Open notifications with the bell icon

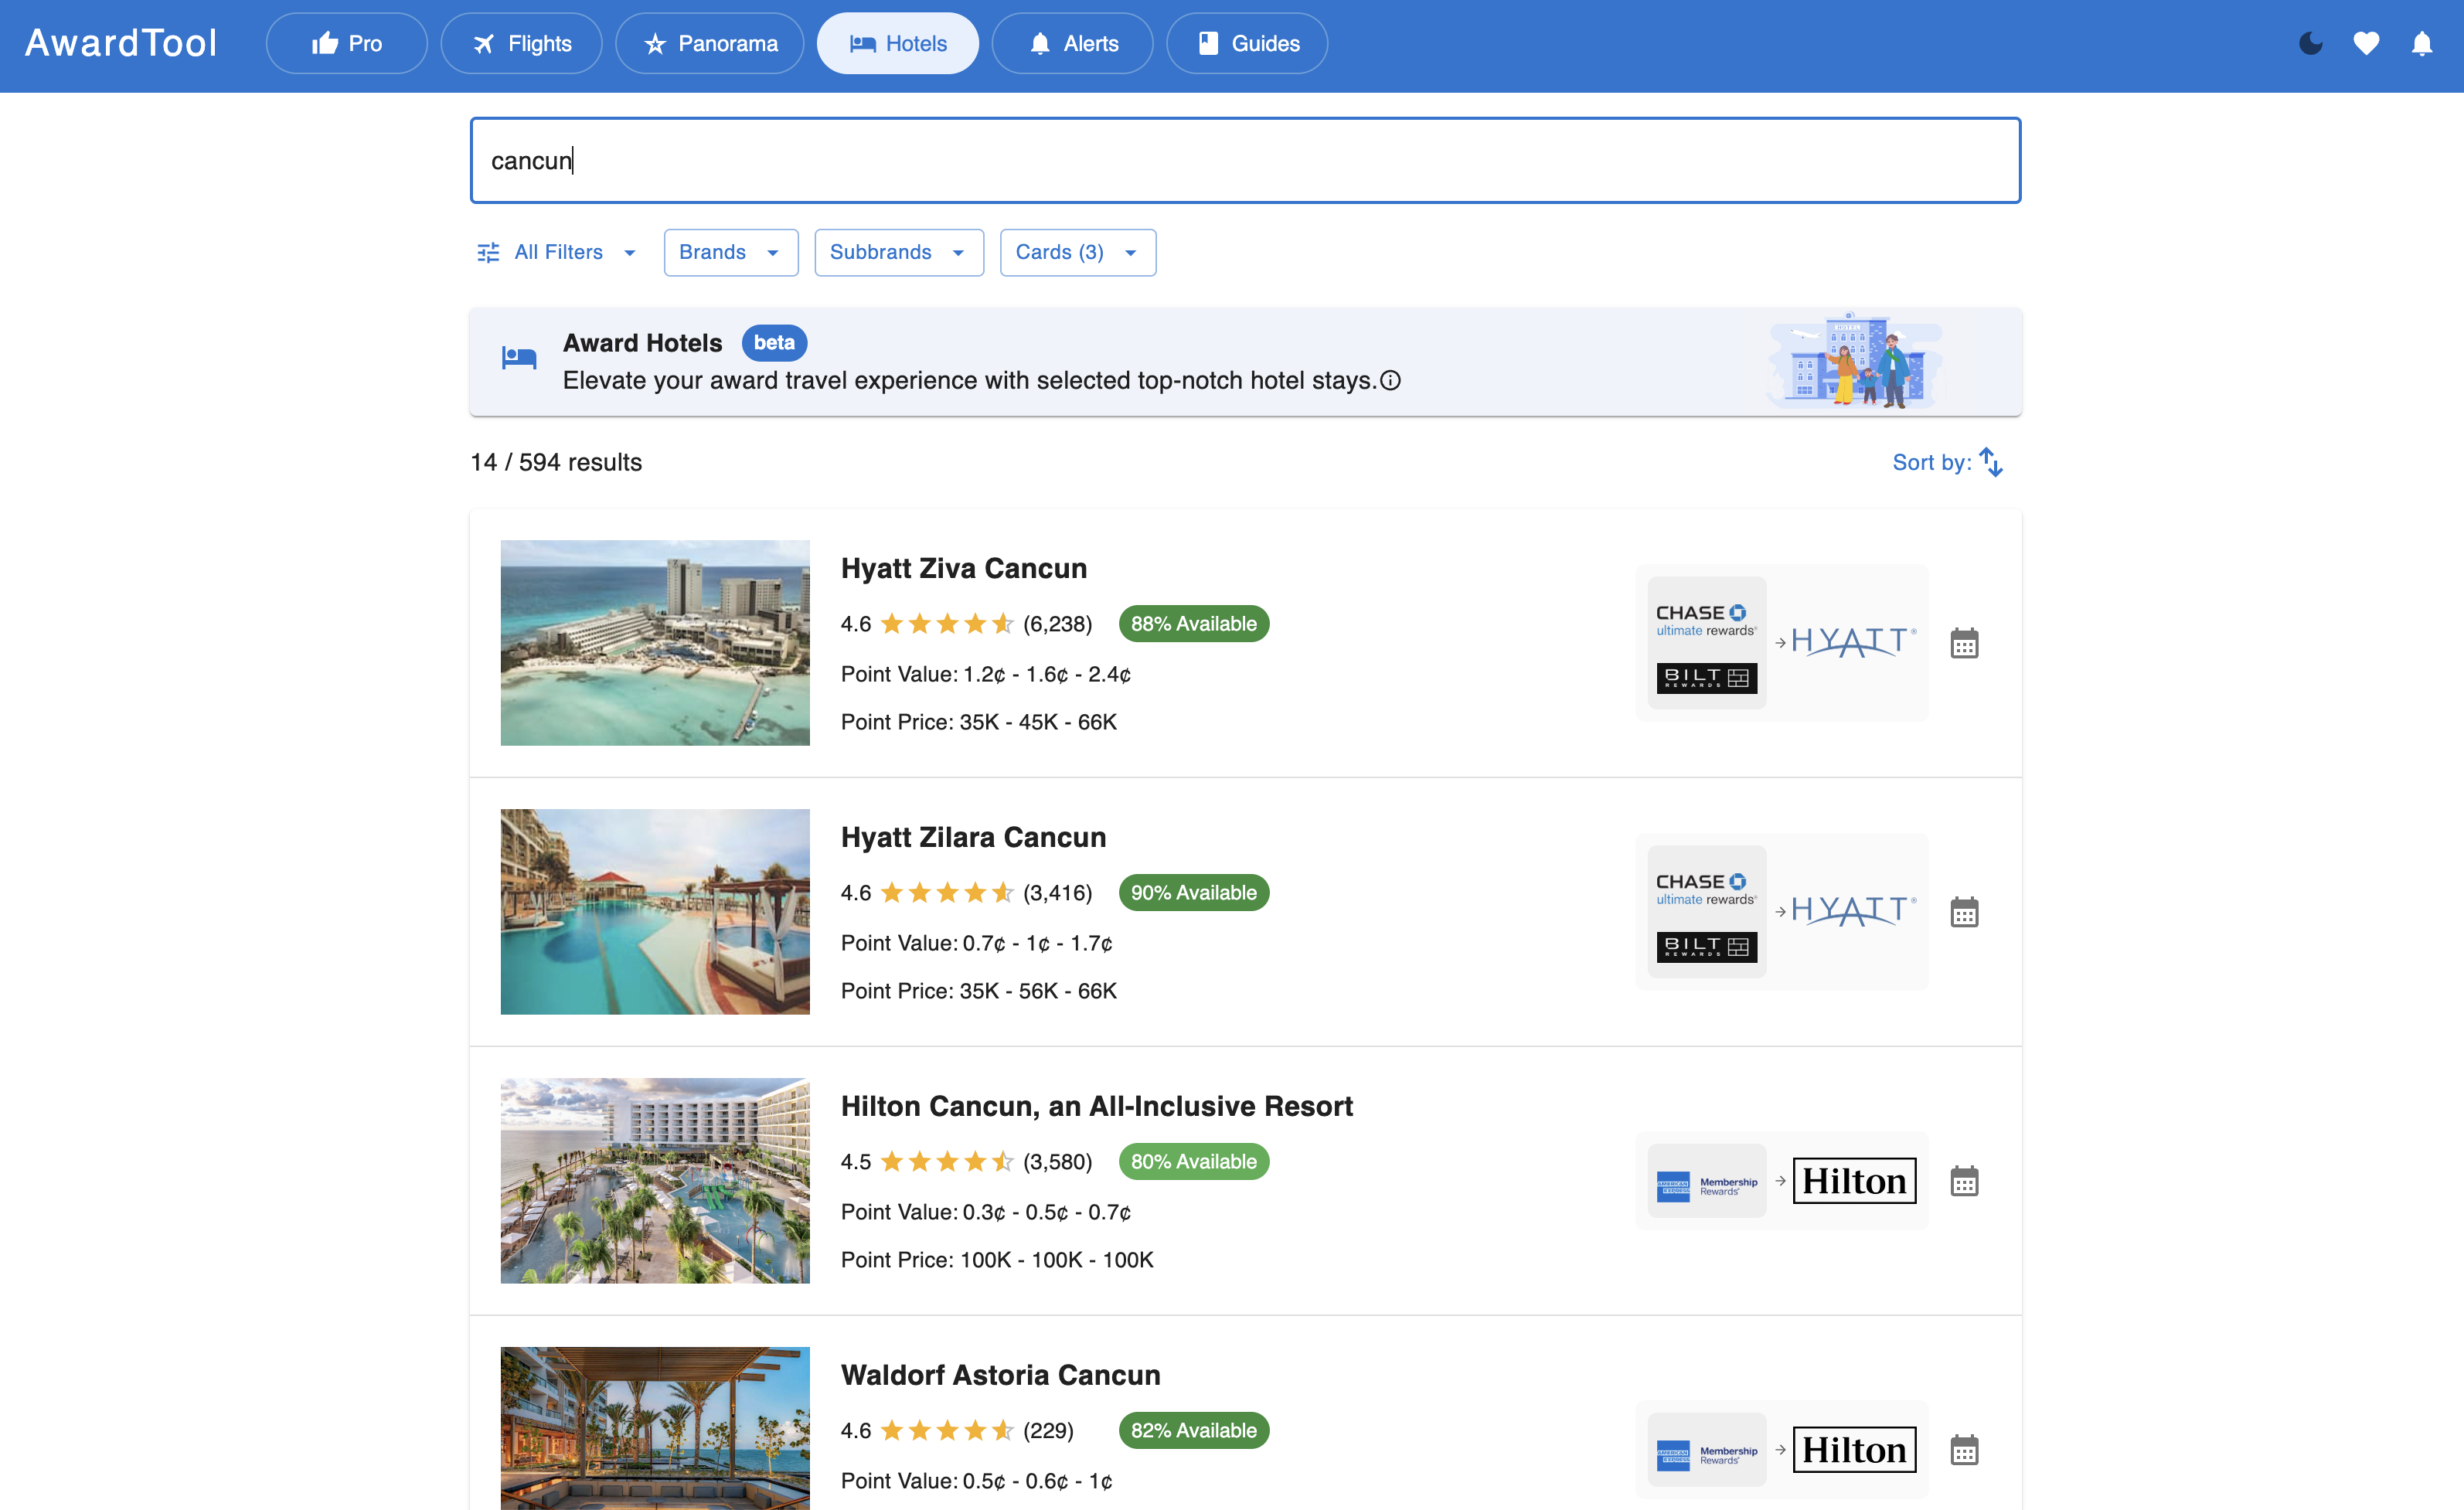pyautogui.click(x=2424, y=43)
